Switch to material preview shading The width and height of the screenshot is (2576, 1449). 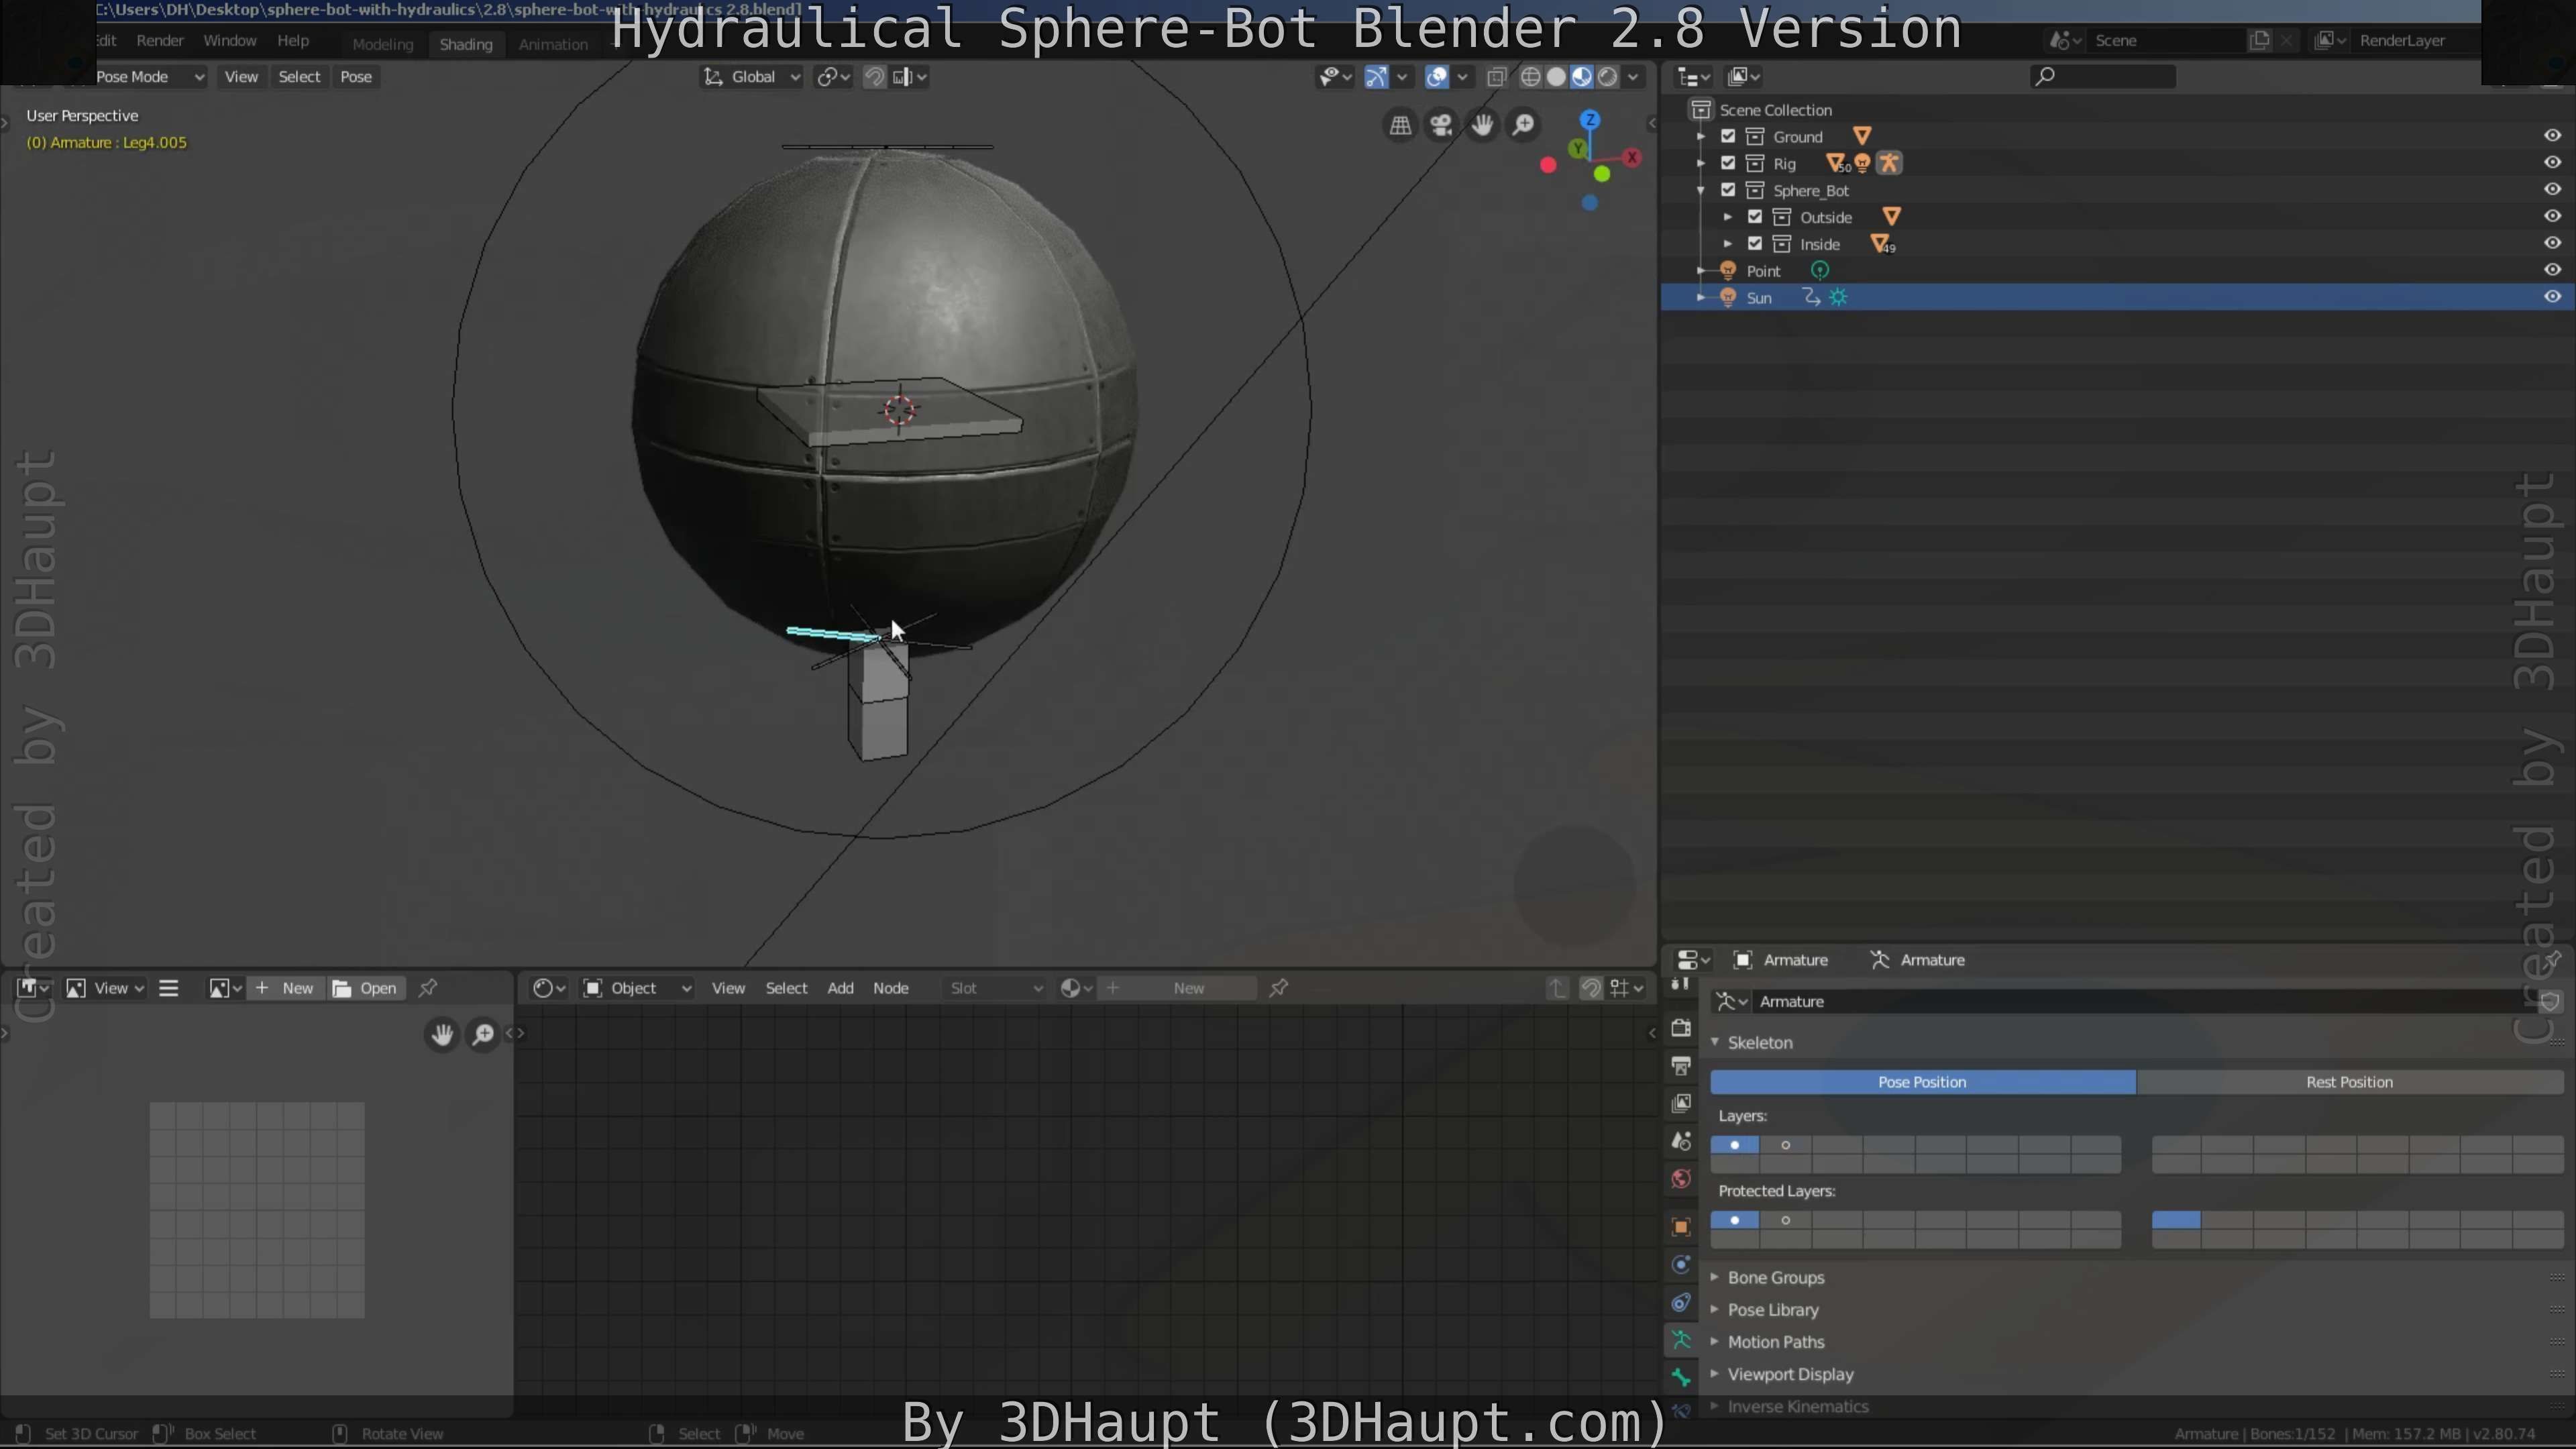(x=1582, y=77)
